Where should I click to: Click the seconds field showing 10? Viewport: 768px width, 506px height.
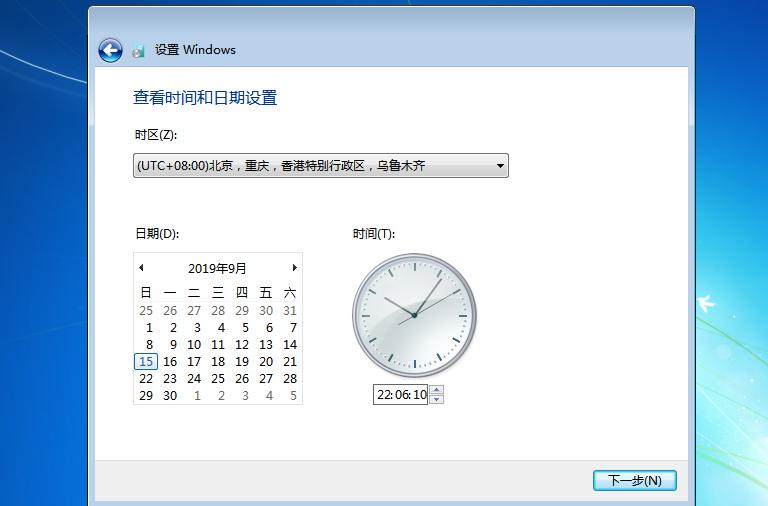click(420, 395)
